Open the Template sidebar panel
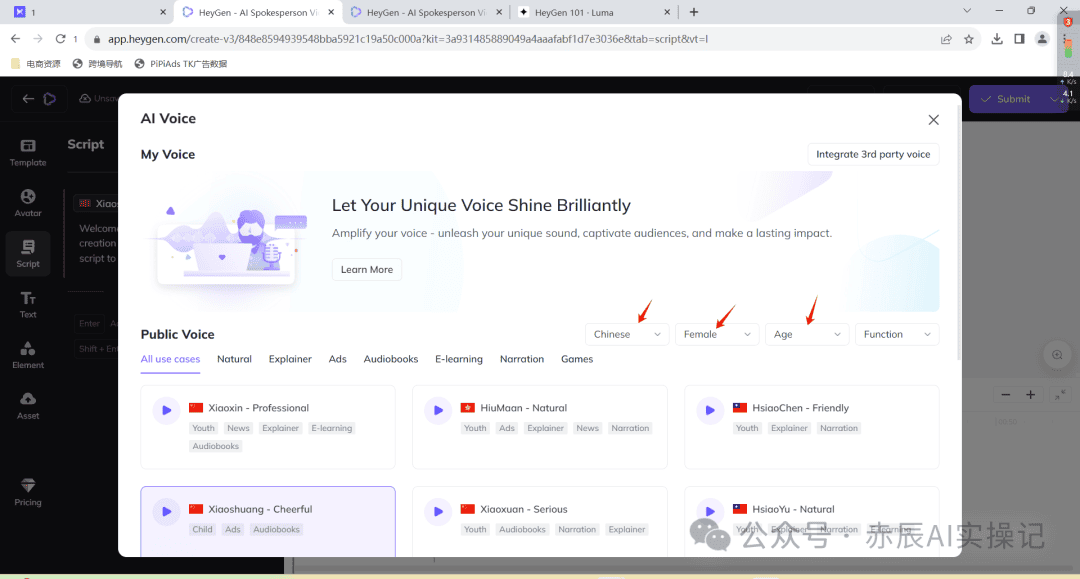The image size is (1080, 579). (x=28, y=152)
